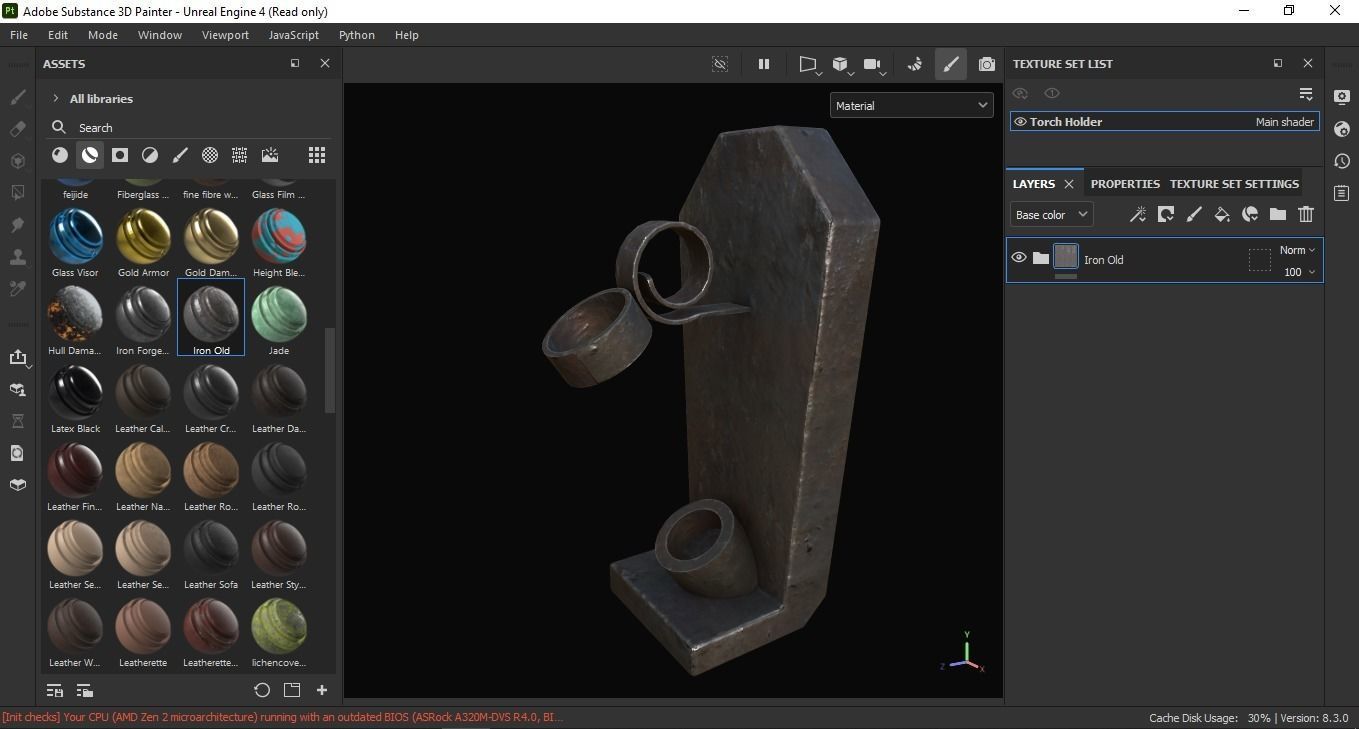Screen dimensions: 1359x729
Task: Select the Paint brush tool in left toolbar
Action: [x=17, y=97]
